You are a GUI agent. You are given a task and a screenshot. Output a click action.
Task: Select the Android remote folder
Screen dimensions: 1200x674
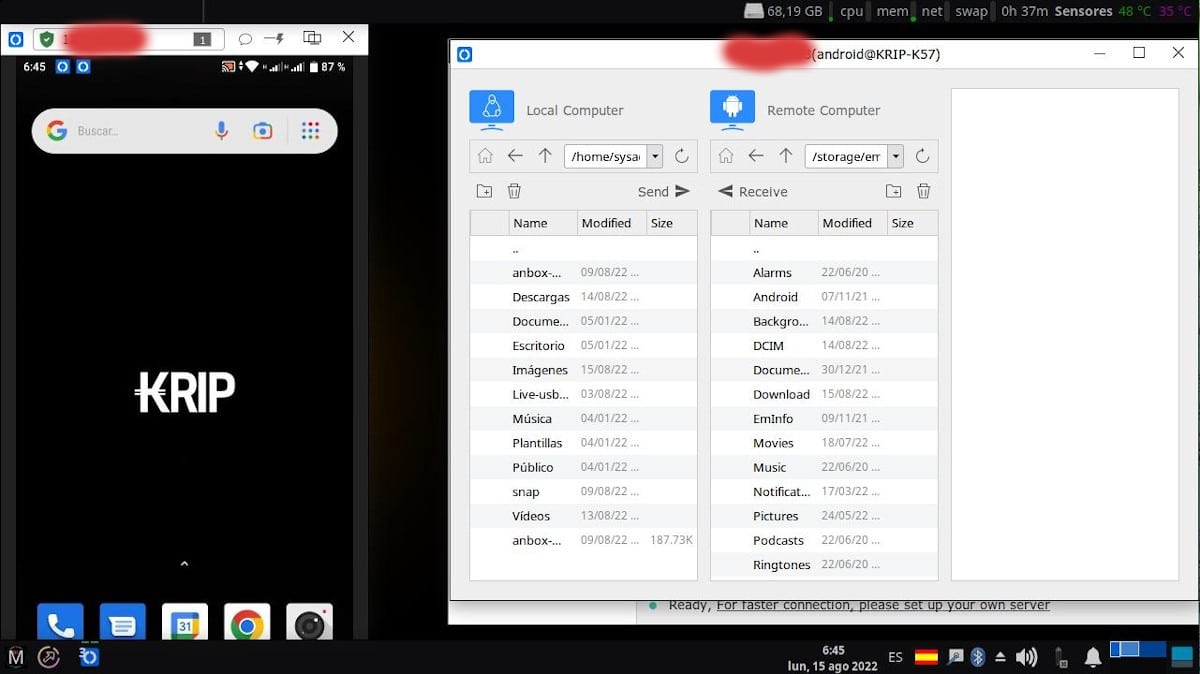click(x=824, y=297)
